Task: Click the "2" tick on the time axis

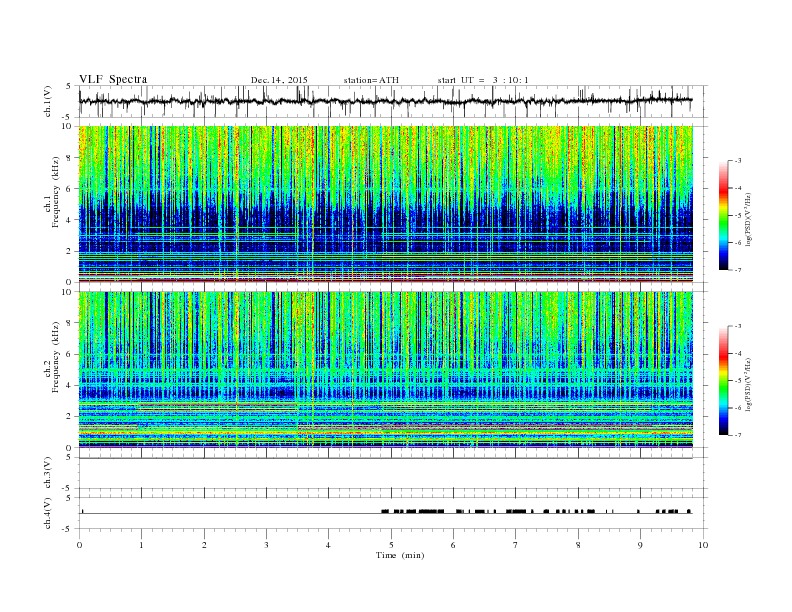Action: (x=204, y=545)
